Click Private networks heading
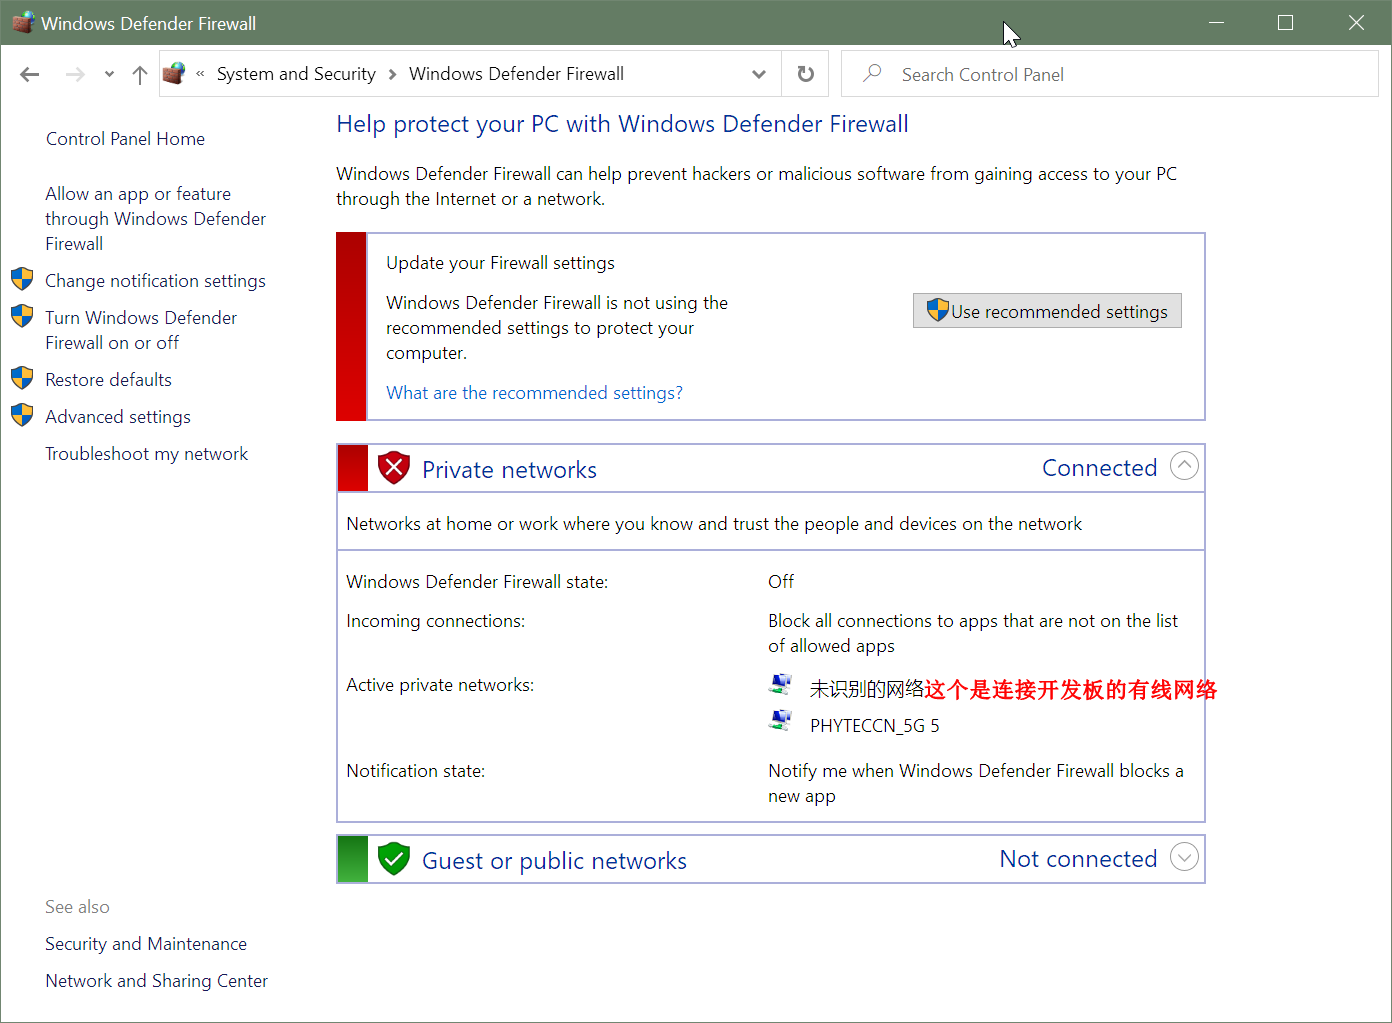 pyautogui.click(x=509, y=470)
